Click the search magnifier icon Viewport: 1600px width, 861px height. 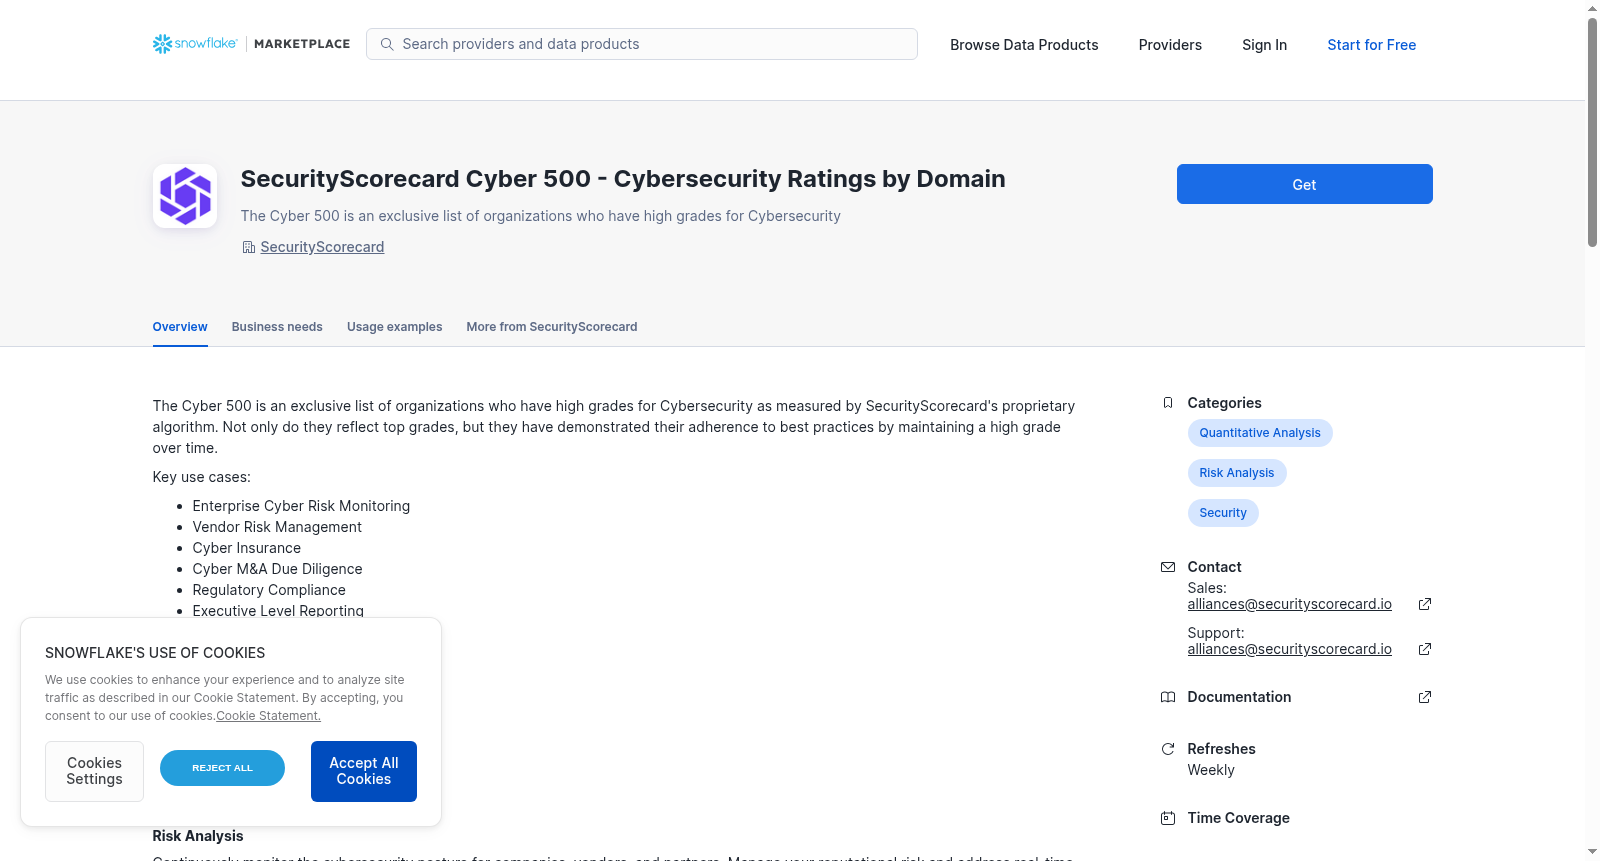coord(387,44)
